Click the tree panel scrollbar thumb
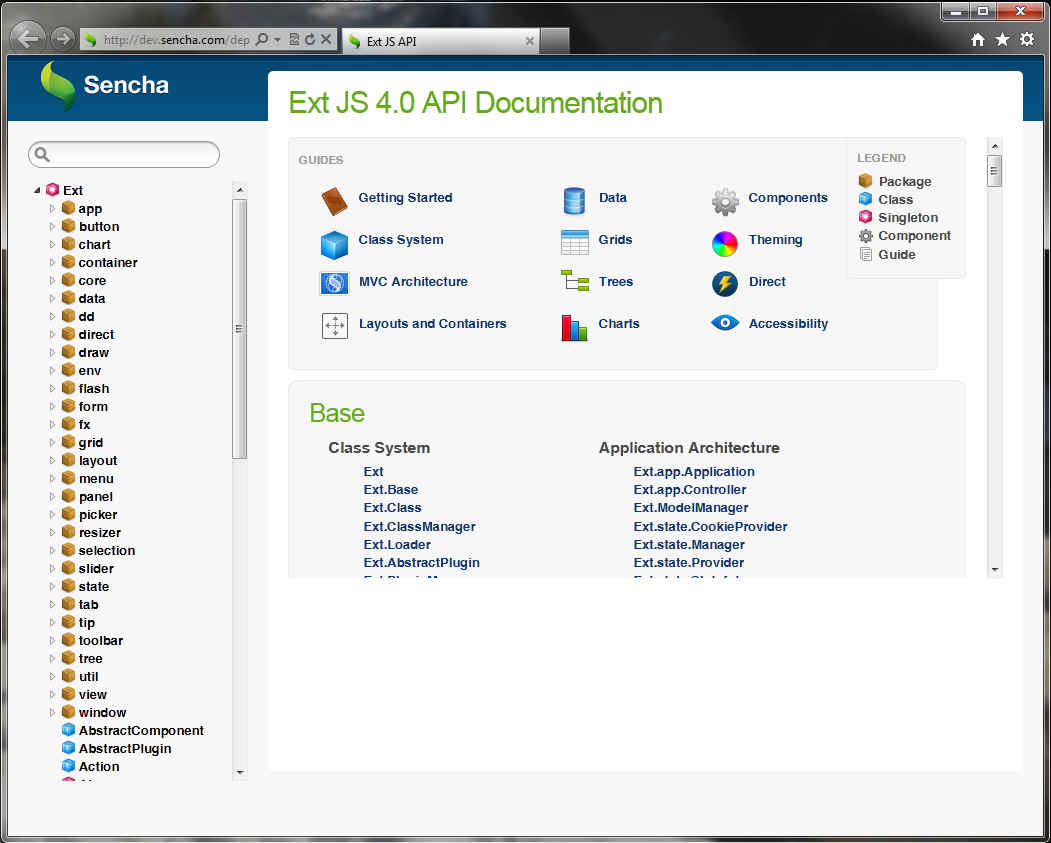Screen dimensions: 1051x843 tap(239, 328)
